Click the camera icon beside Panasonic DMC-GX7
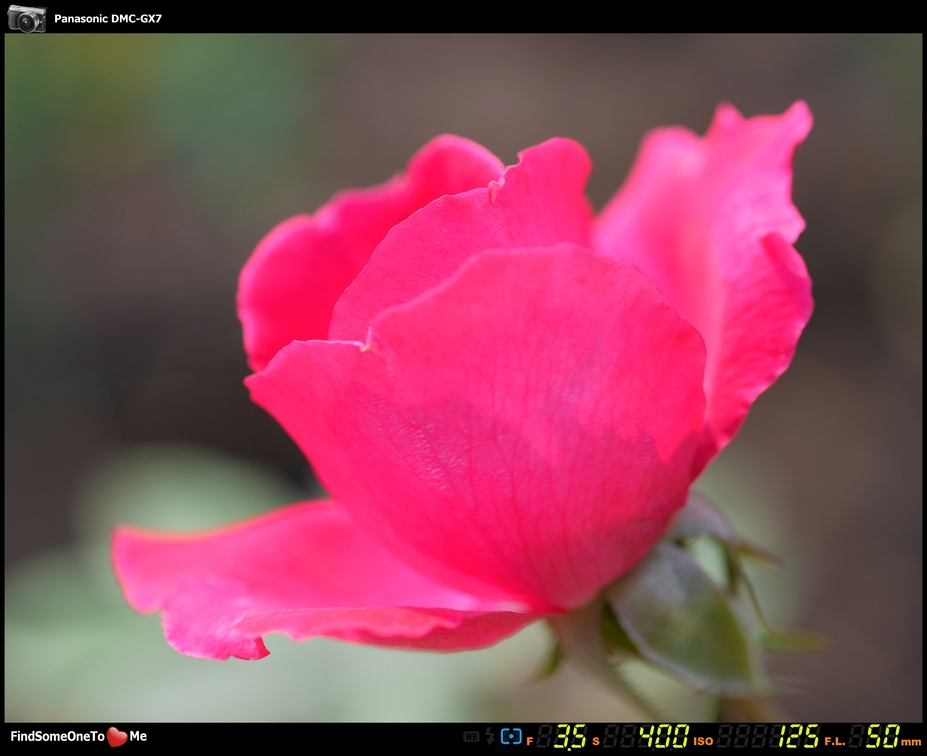This screenshot has height=756, width=927. tap(27, 18)
